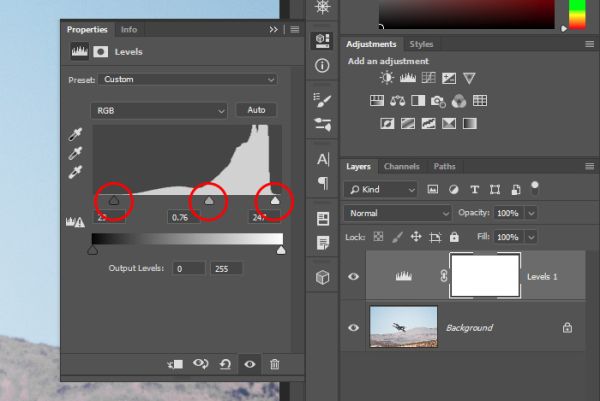
Task: Add an Invert adjustment
Action: [x=387, y=124]
